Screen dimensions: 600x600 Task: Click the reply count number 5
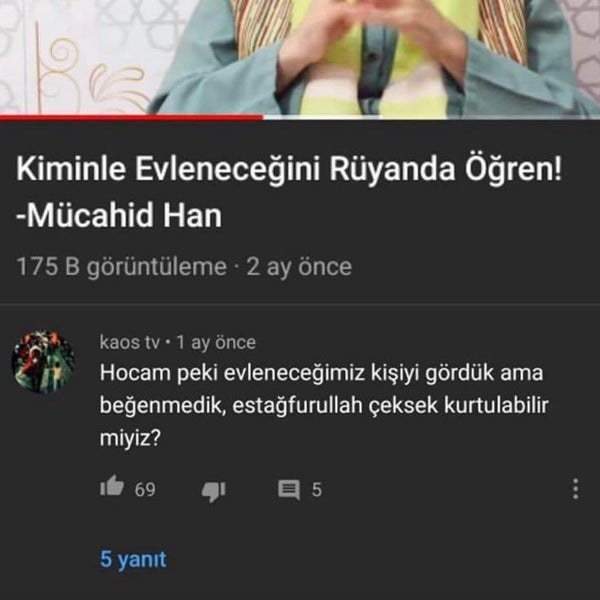(316, 490)
